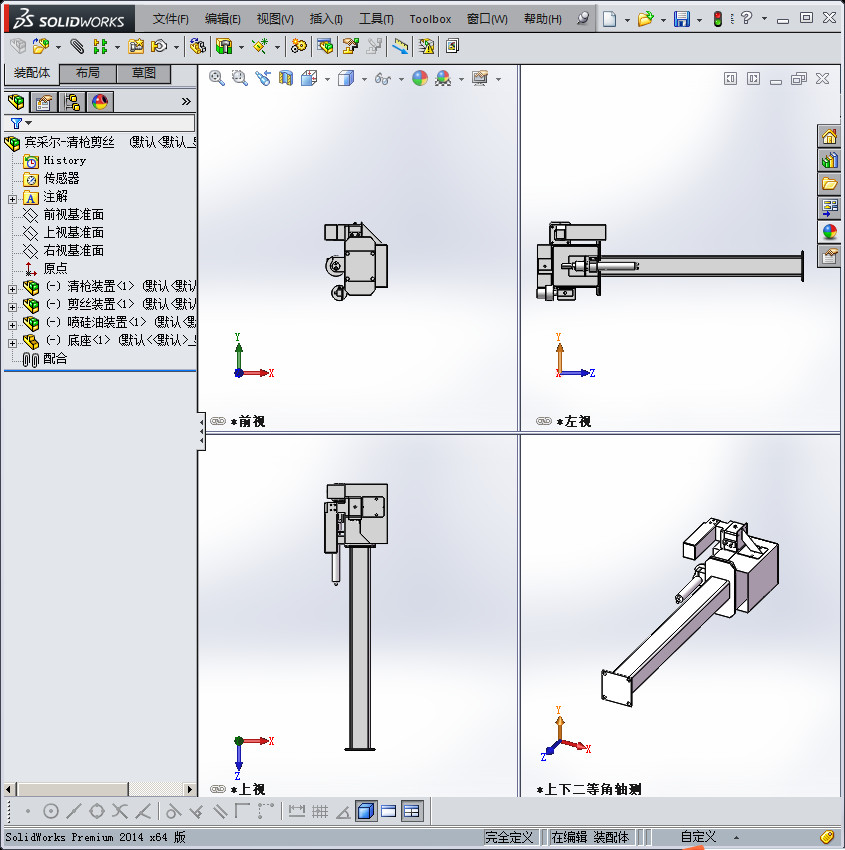Screen dimensions: 845x850
Task: Open the View Orientation dropdown arrow
Action: (x=327, y=80)
